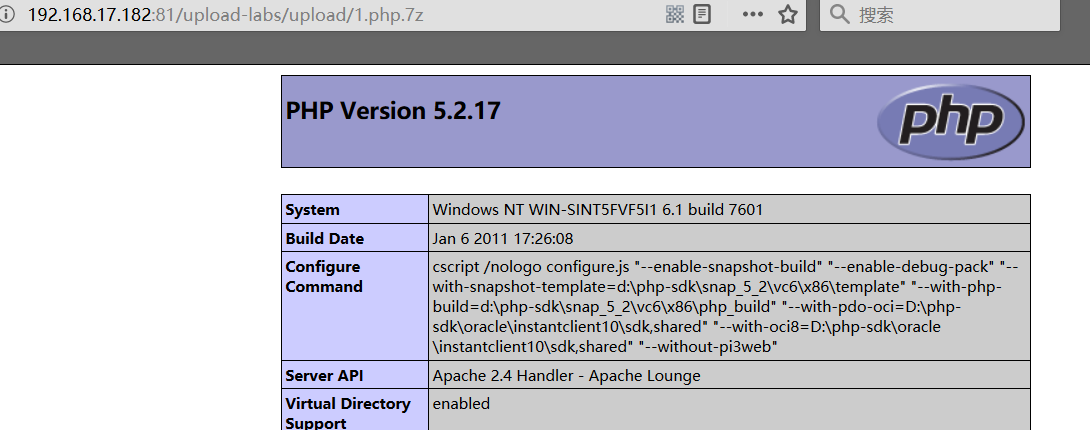Select the Build Date row label

(x=325, y=239)
